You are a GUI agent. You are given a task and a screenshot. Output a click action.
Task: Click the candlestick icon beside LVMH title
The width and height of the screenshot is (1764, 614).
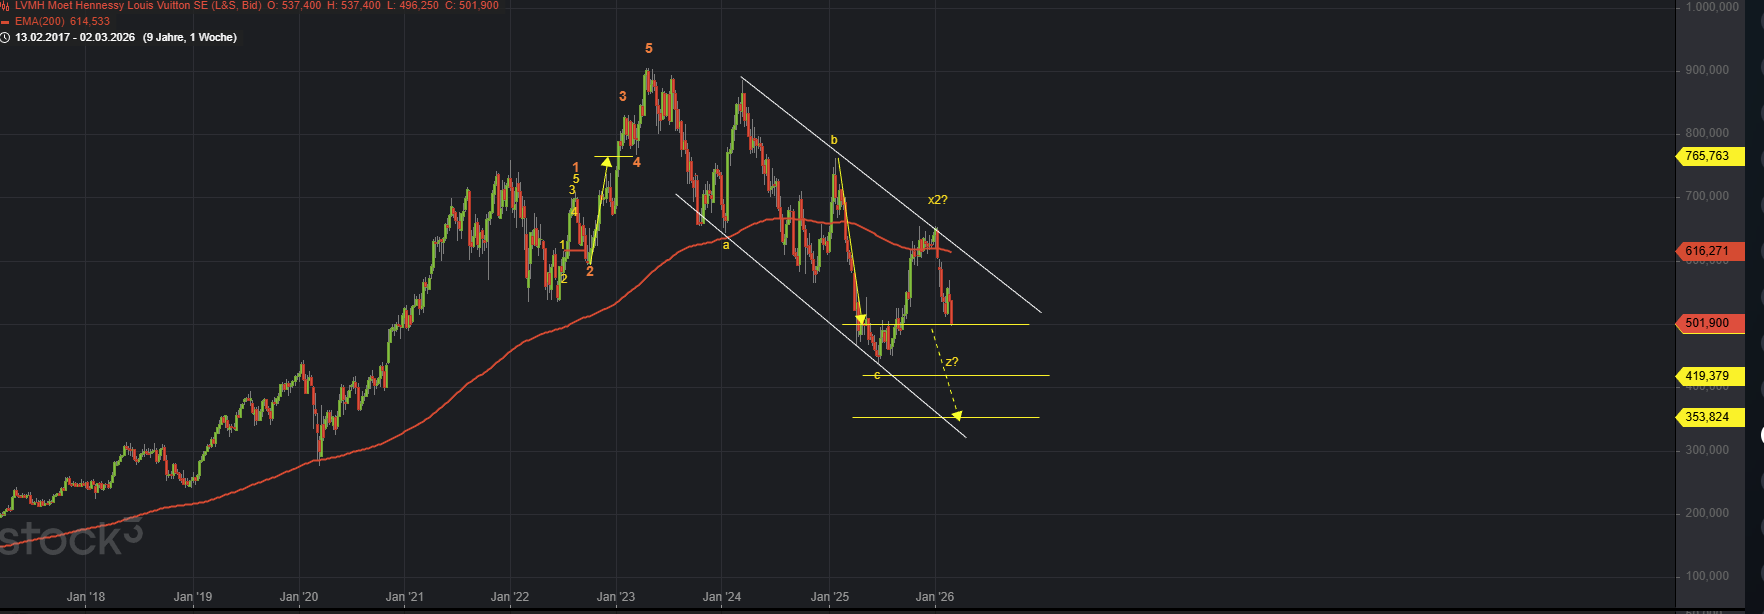[5, 6]
